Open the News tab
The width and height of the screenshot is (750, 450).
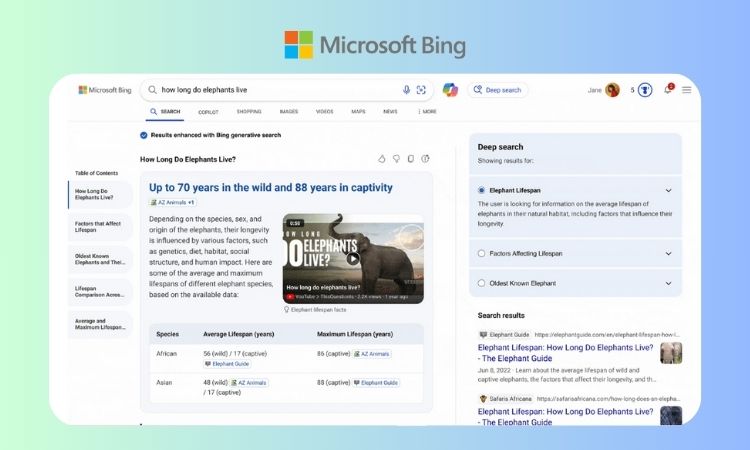(390, 111)
